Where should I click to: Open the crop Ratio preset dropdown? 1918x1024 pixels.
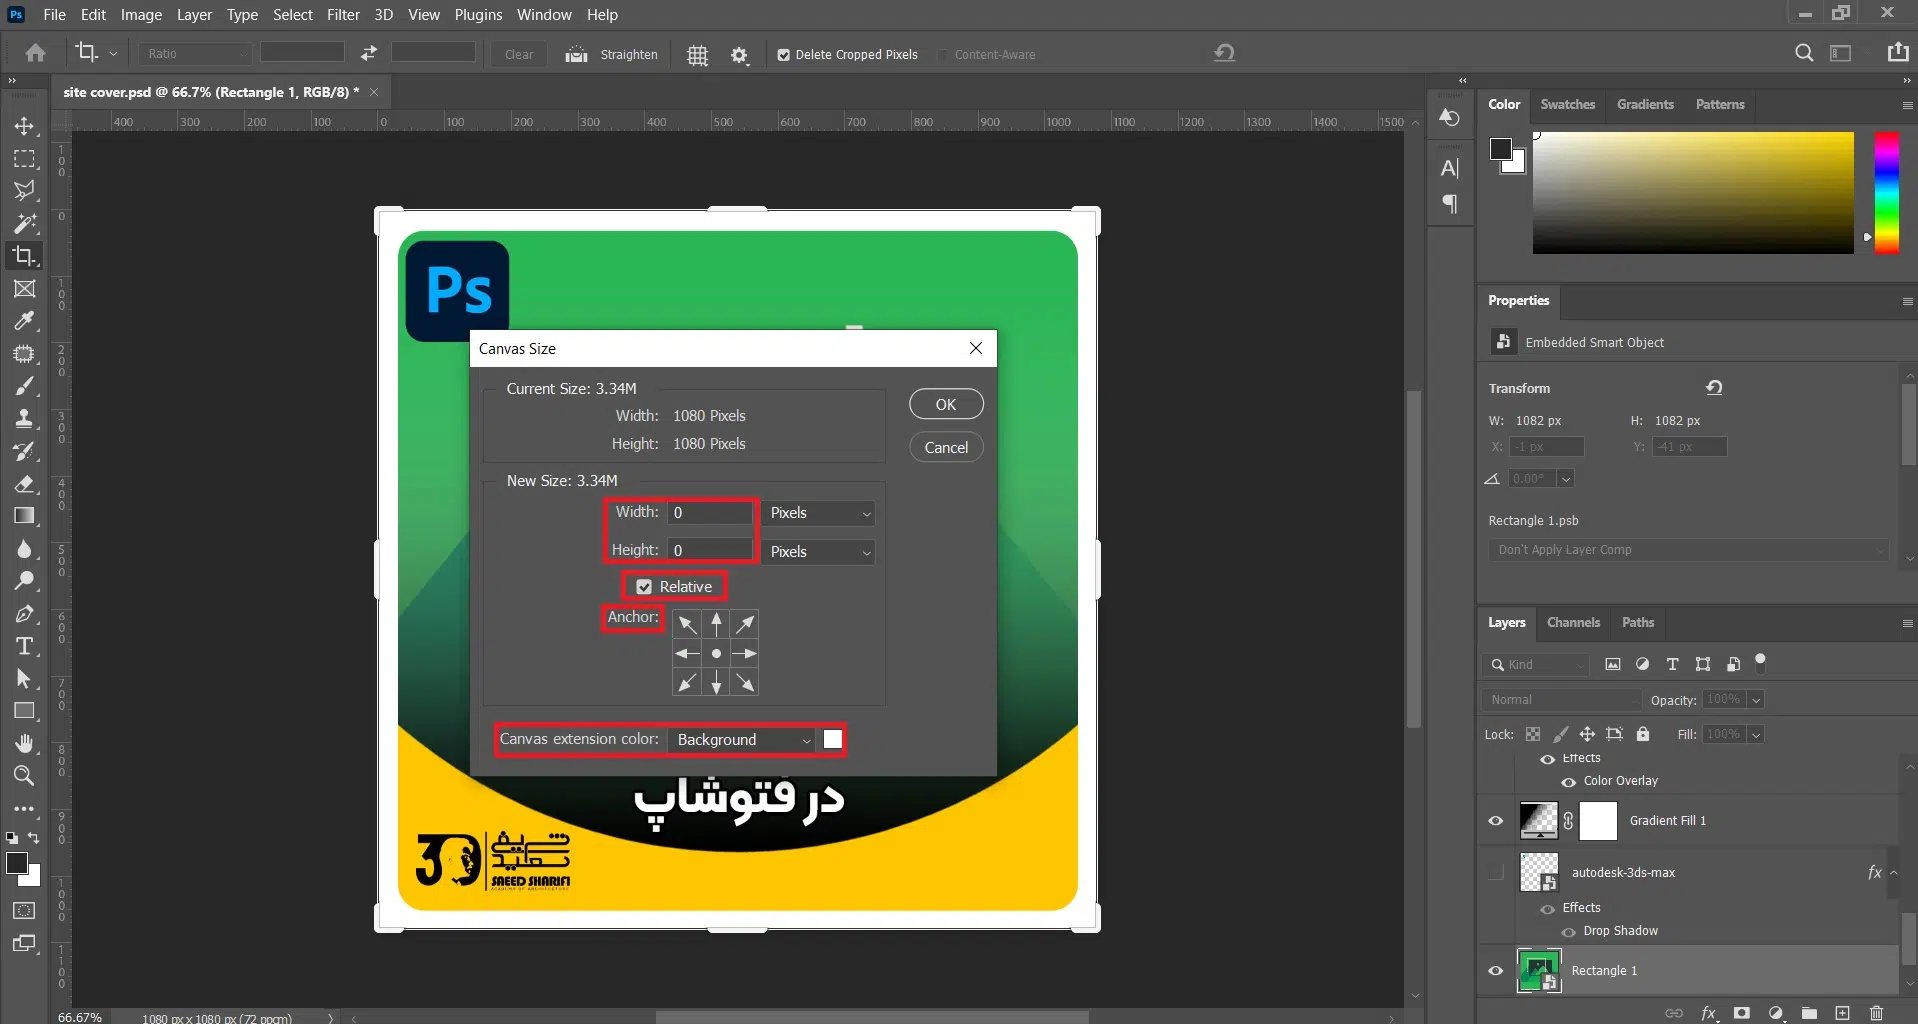(x=195, y=54)
